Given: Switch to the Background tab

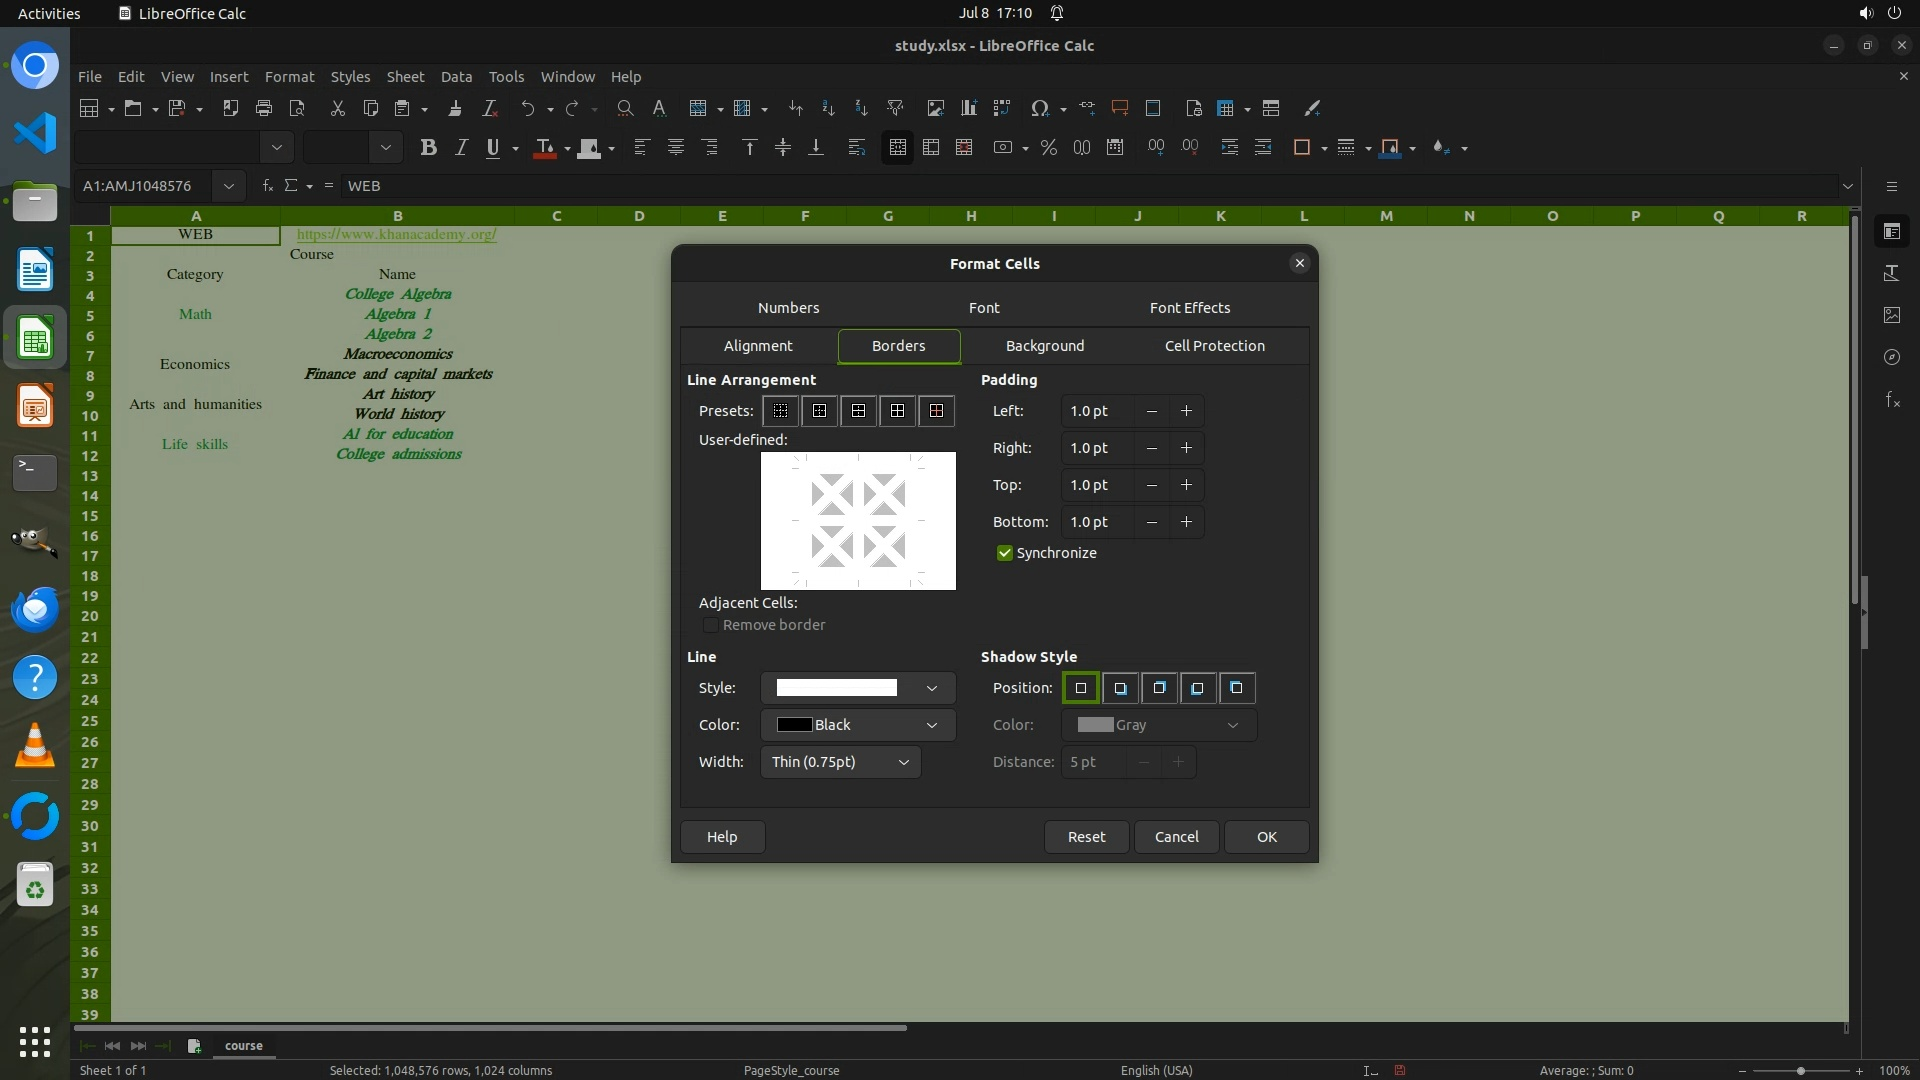Looking at the screenshot, I should (1044, 346).
